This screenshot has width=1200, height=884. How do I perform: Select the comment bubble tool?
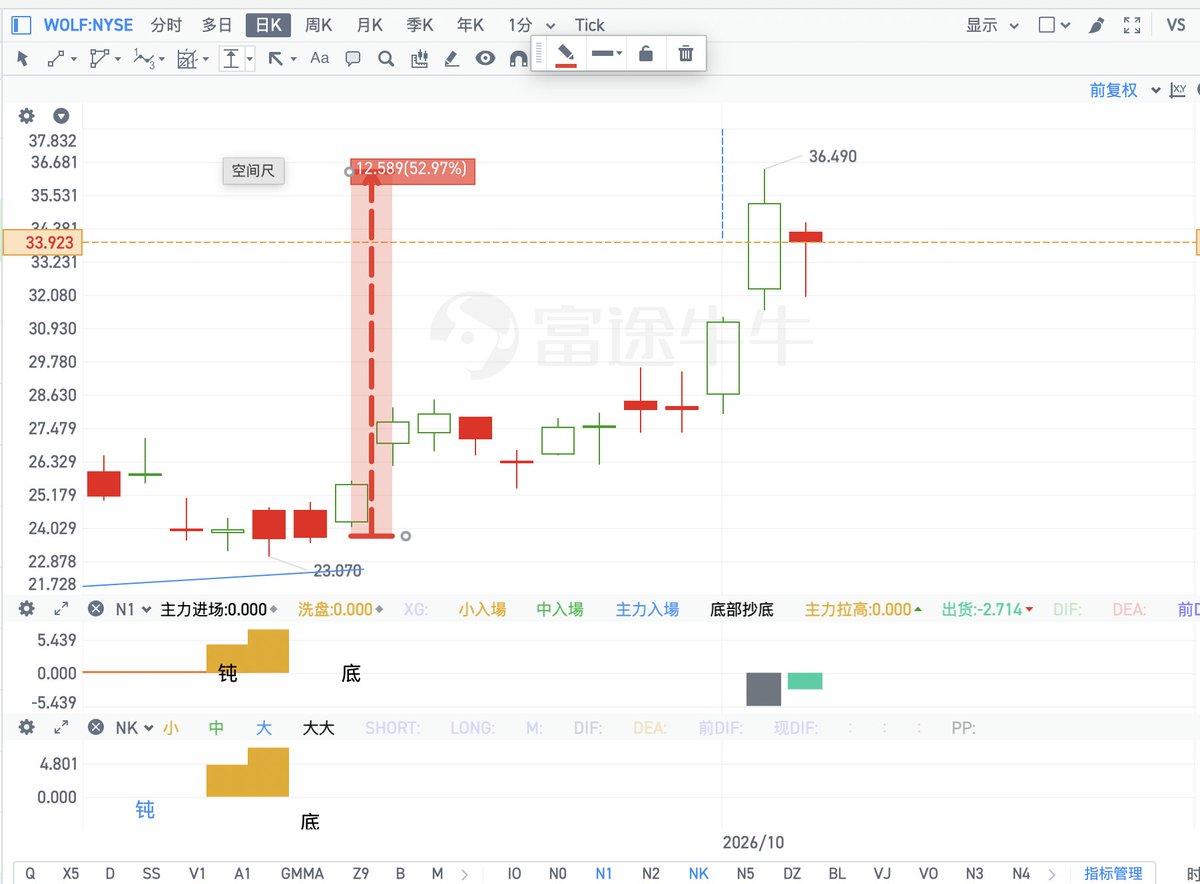pos(353,59)
